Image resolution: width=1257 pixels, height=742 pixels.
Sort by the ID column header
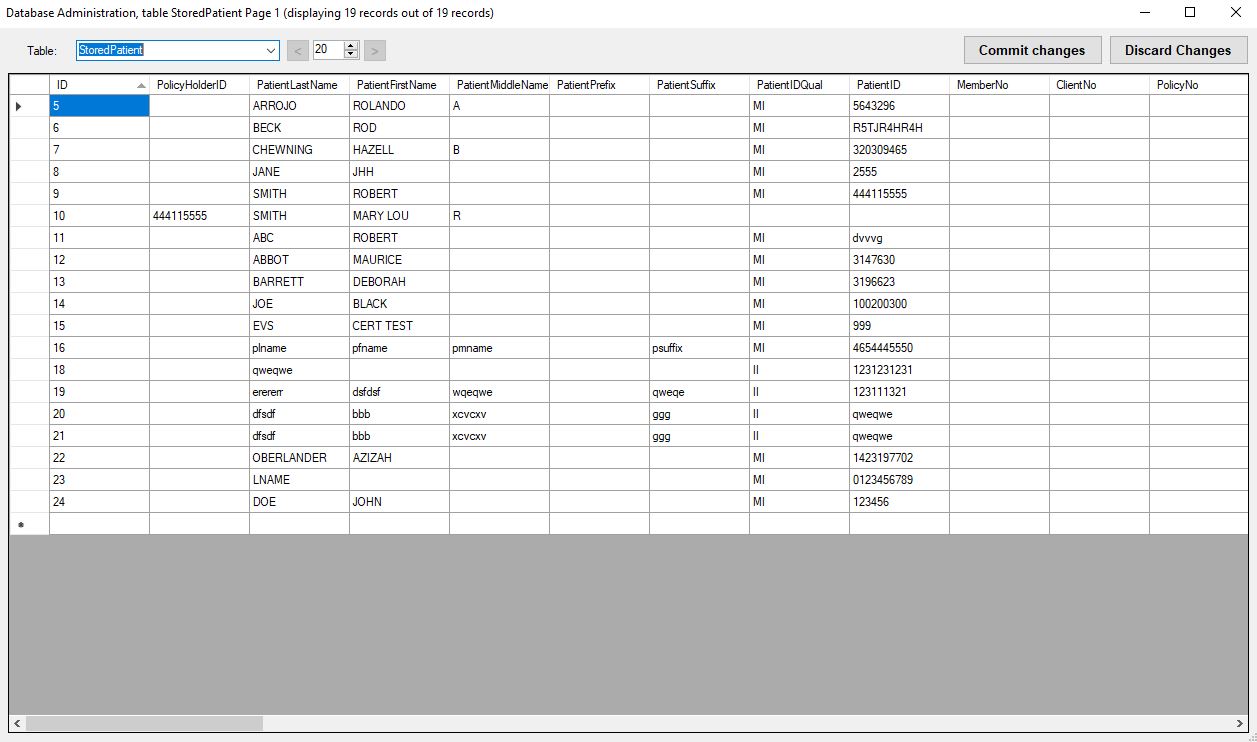tap(99, 85)
